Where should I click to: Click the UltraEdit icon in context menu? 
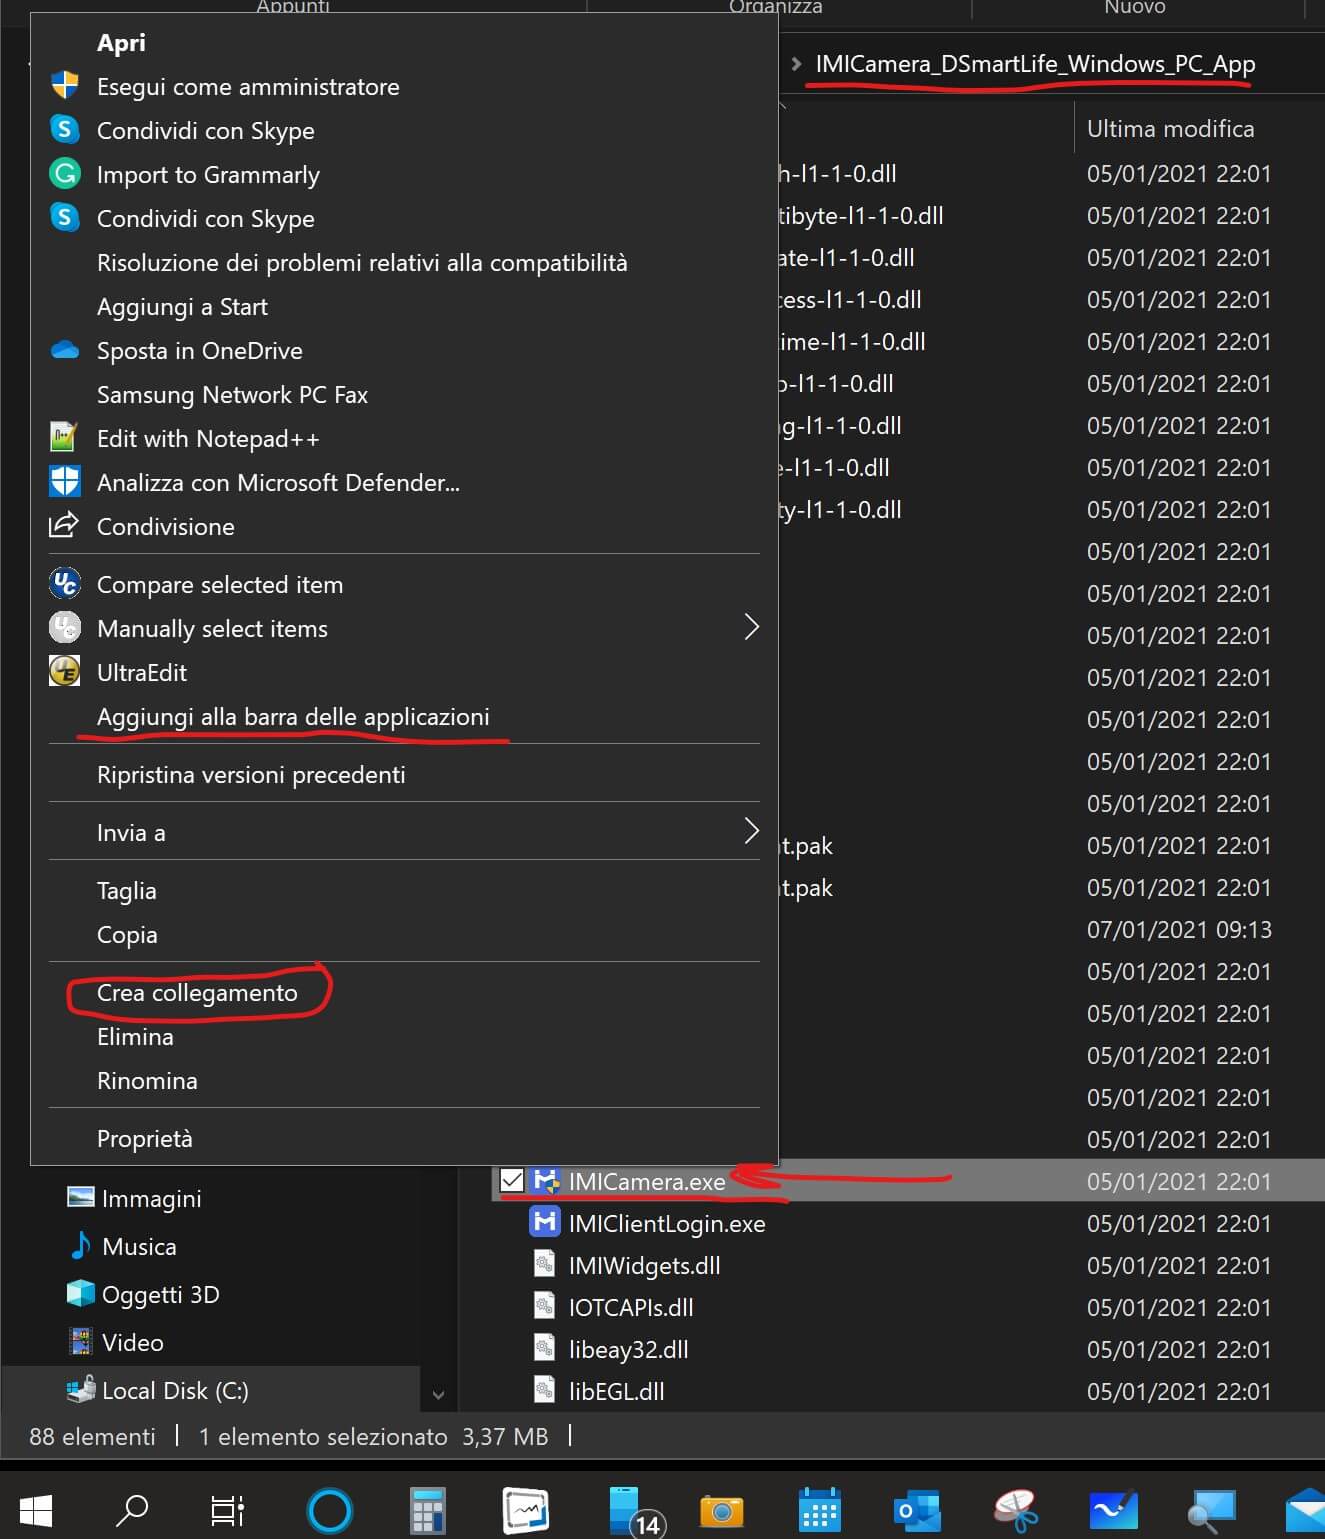click(x=65, y=672)
